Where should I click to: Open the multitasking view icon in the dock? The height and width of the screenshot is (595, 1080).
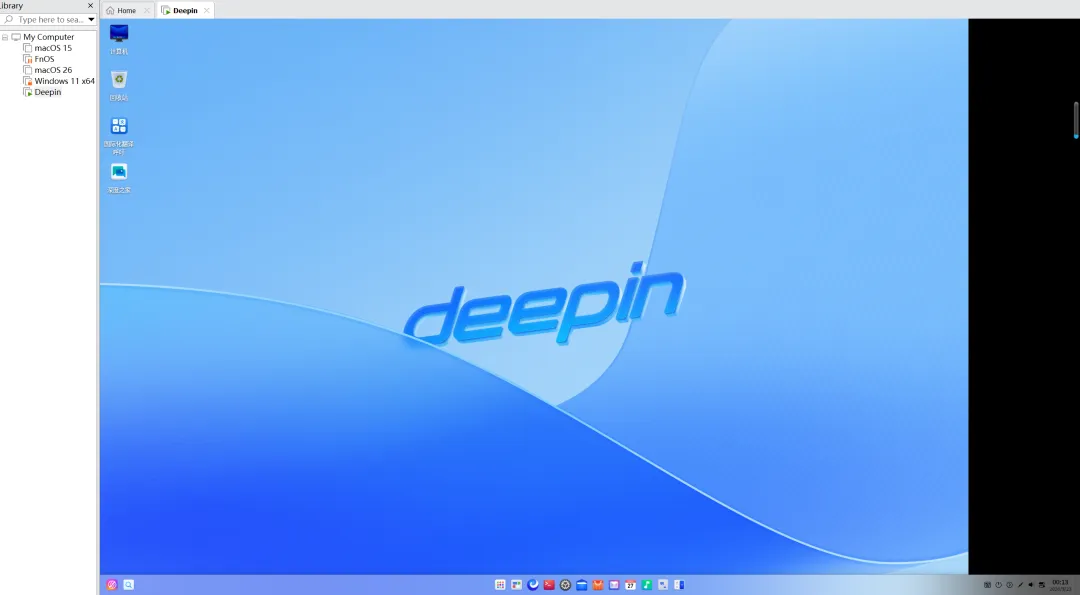click(x=516, y=585)
